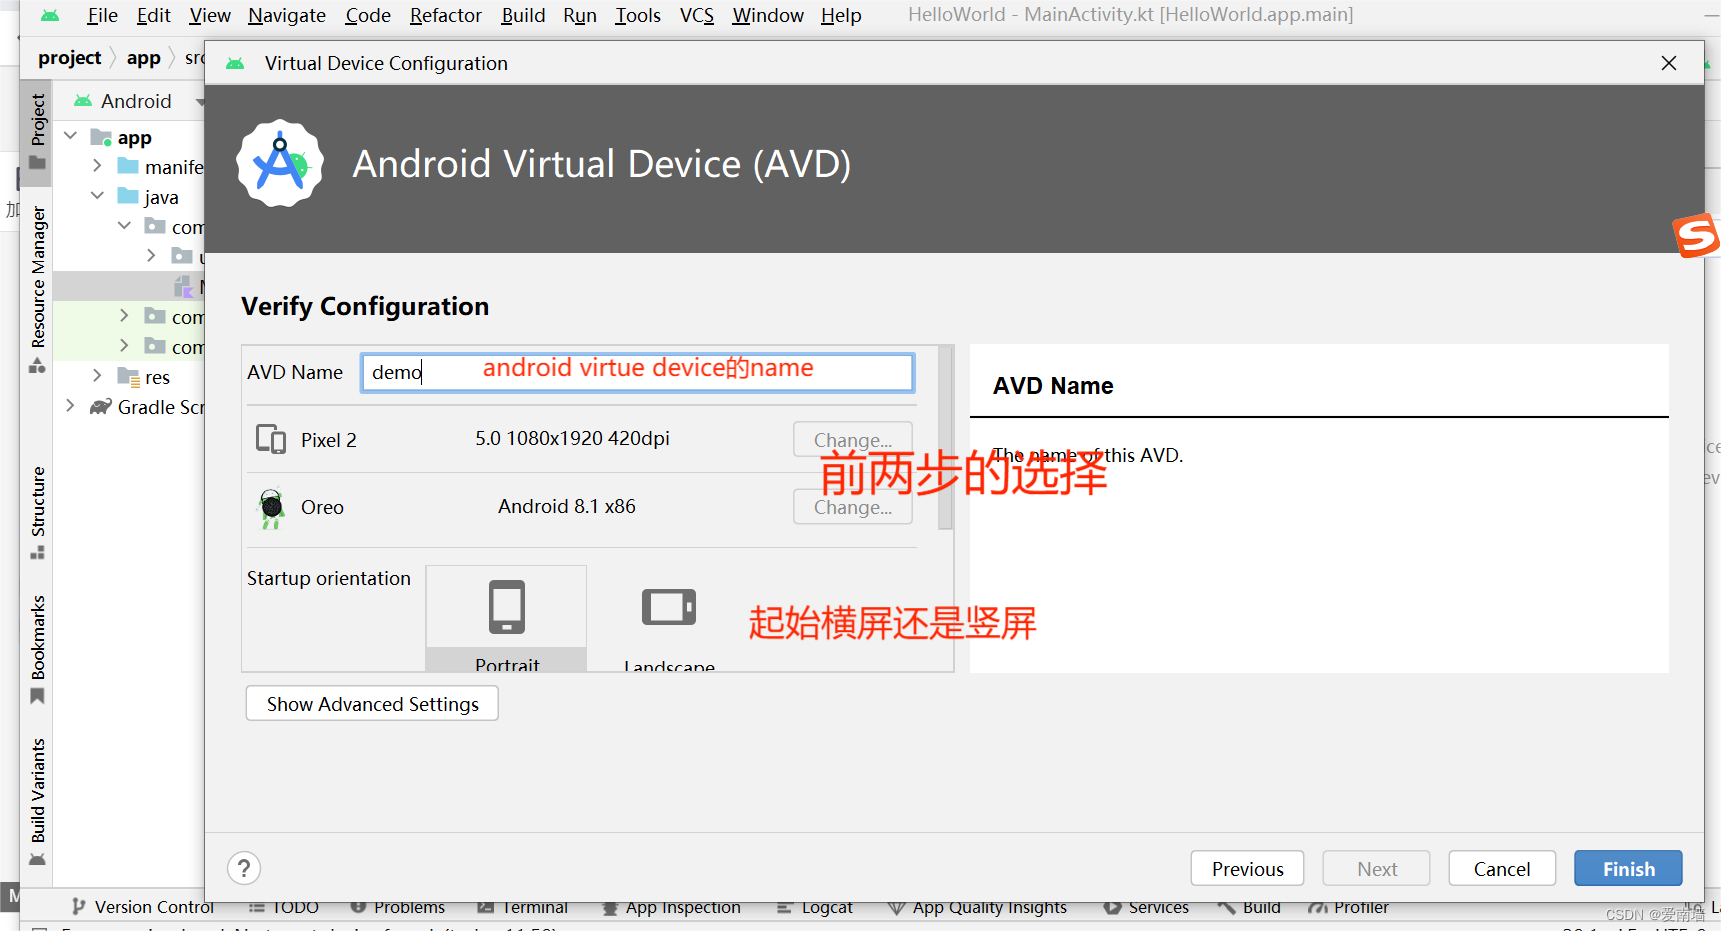Click the Android Studio logo in the menu bar
The height and width of the screenshot is (931, 1721).
click(x=50, y=15)
